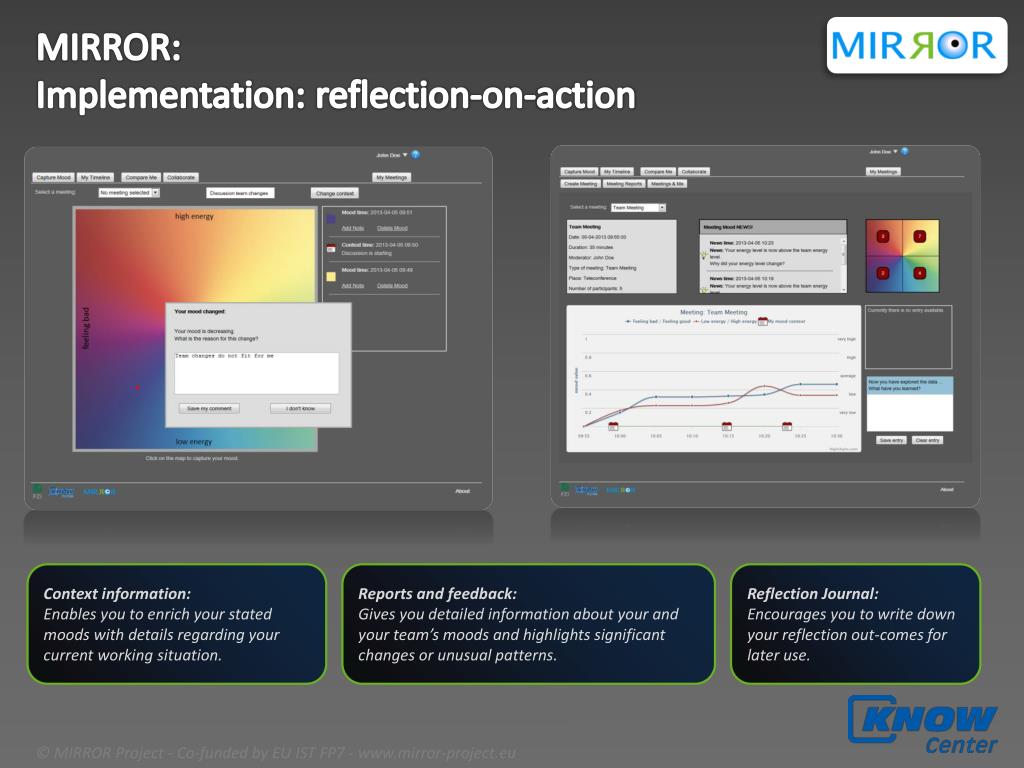The height and width of the screenshot is (768, 1024).
Task: Click the top-right red badge in mood quadrant
Action: pyautogui.click(x=920, y=236)
